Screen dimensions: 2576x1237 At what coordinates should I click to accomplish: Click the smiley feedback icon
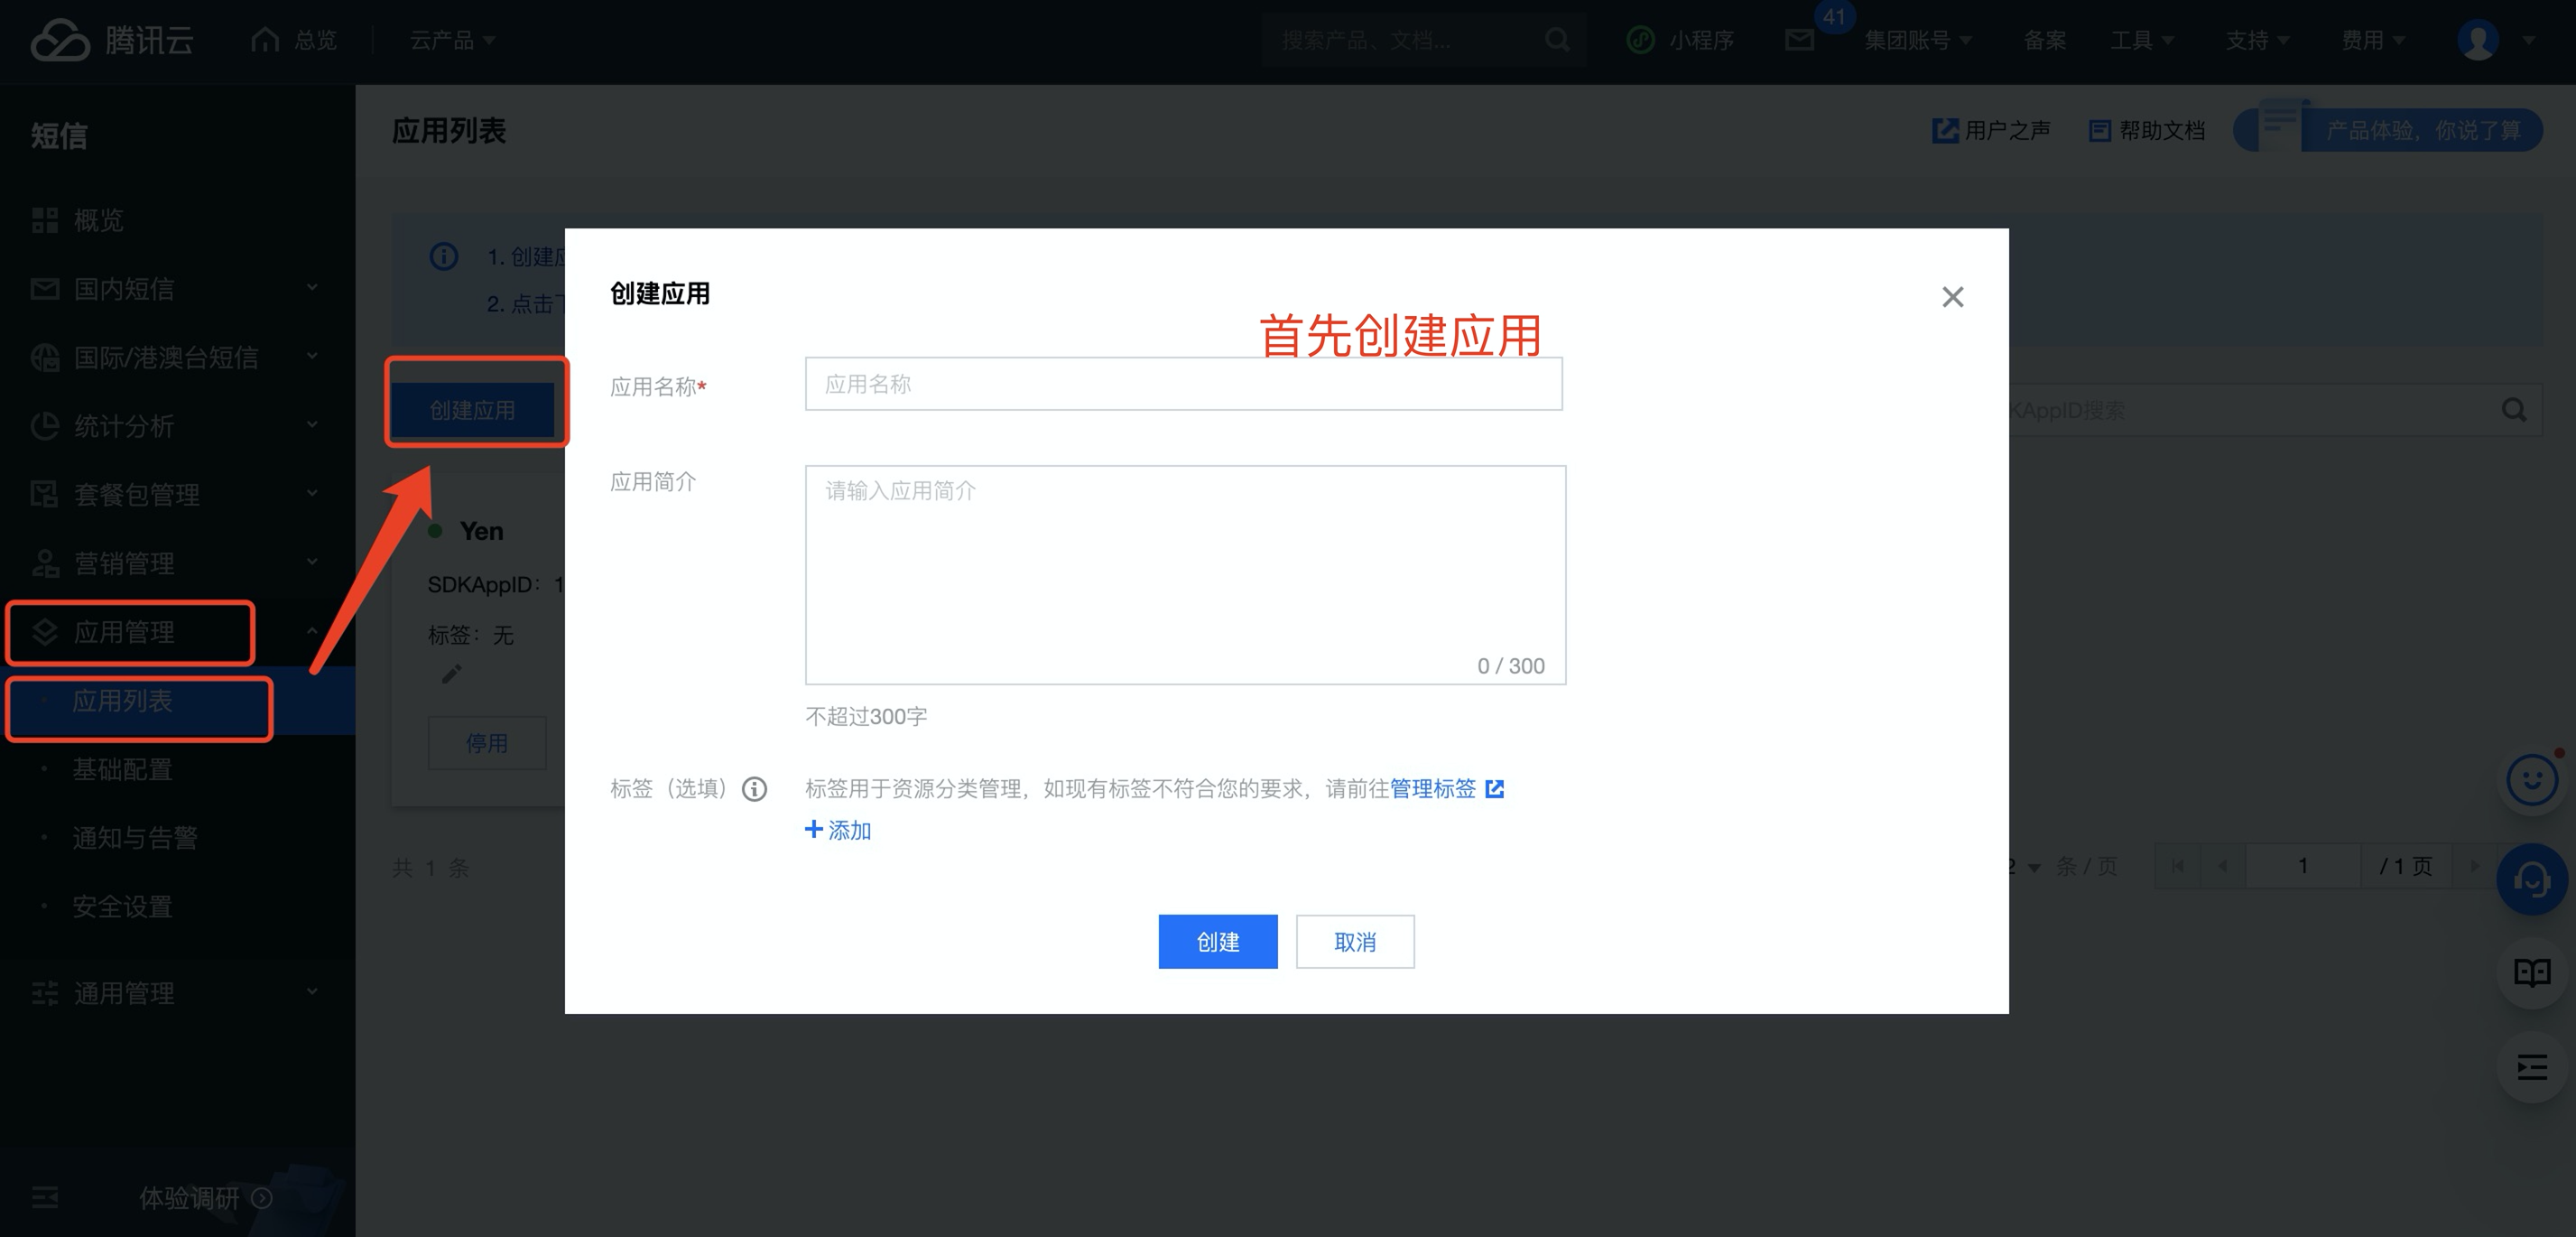coord(2532,780)
